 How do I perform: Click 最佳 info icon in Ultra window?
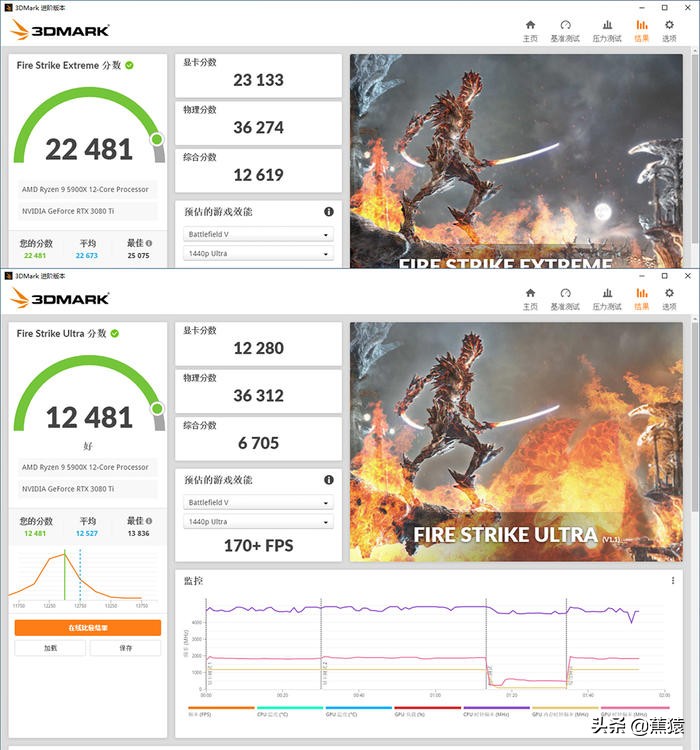point(149,521)
